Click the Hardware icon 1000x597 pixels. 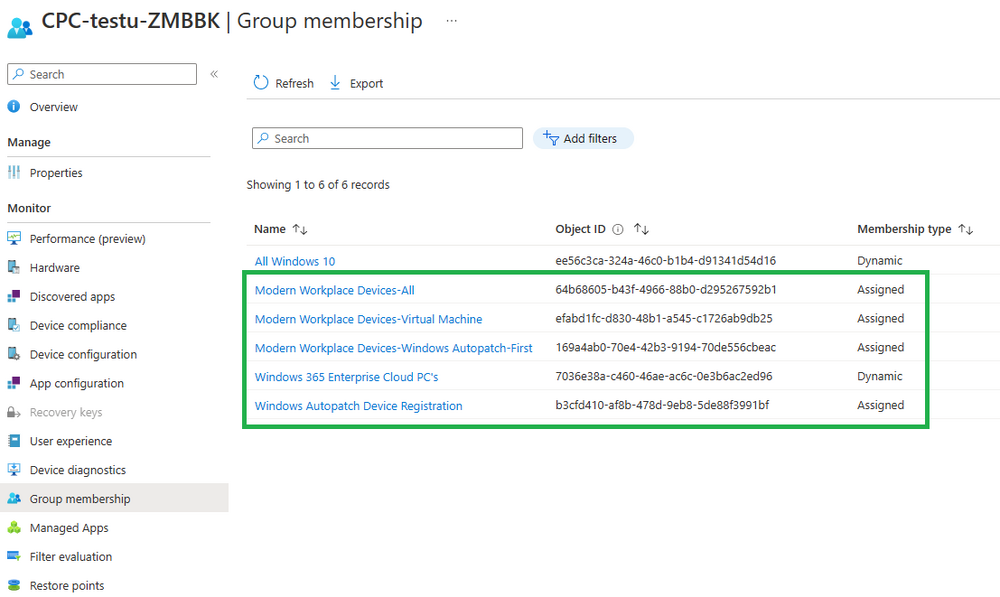[x=13, y=267]
